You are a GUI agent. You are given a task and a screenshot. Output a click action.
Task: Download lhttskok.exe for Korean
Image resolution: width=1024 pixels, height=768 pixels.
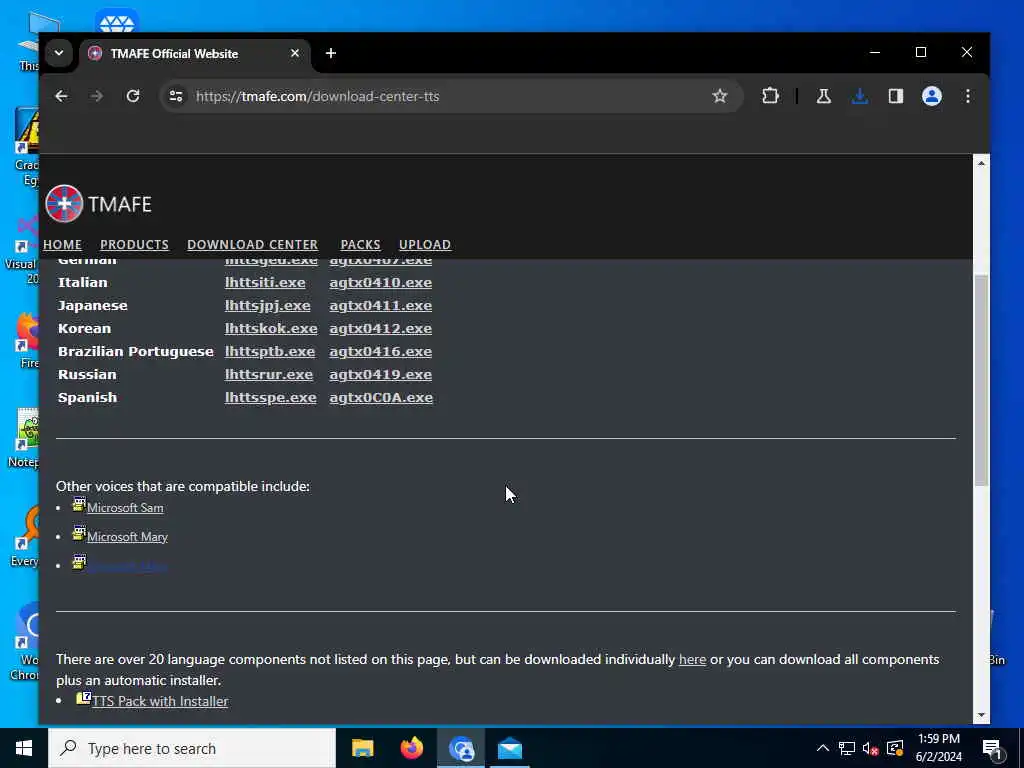click(271, 328)
